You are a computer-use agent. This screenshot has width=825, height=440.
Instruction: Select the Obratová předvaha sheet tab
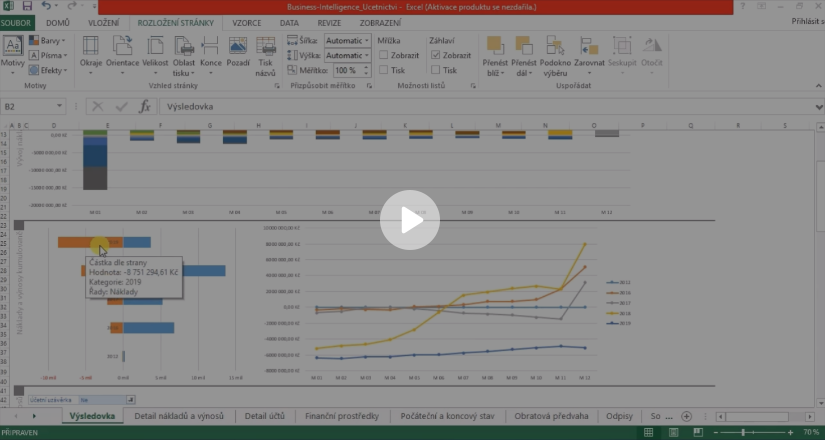tap(551, 416)
